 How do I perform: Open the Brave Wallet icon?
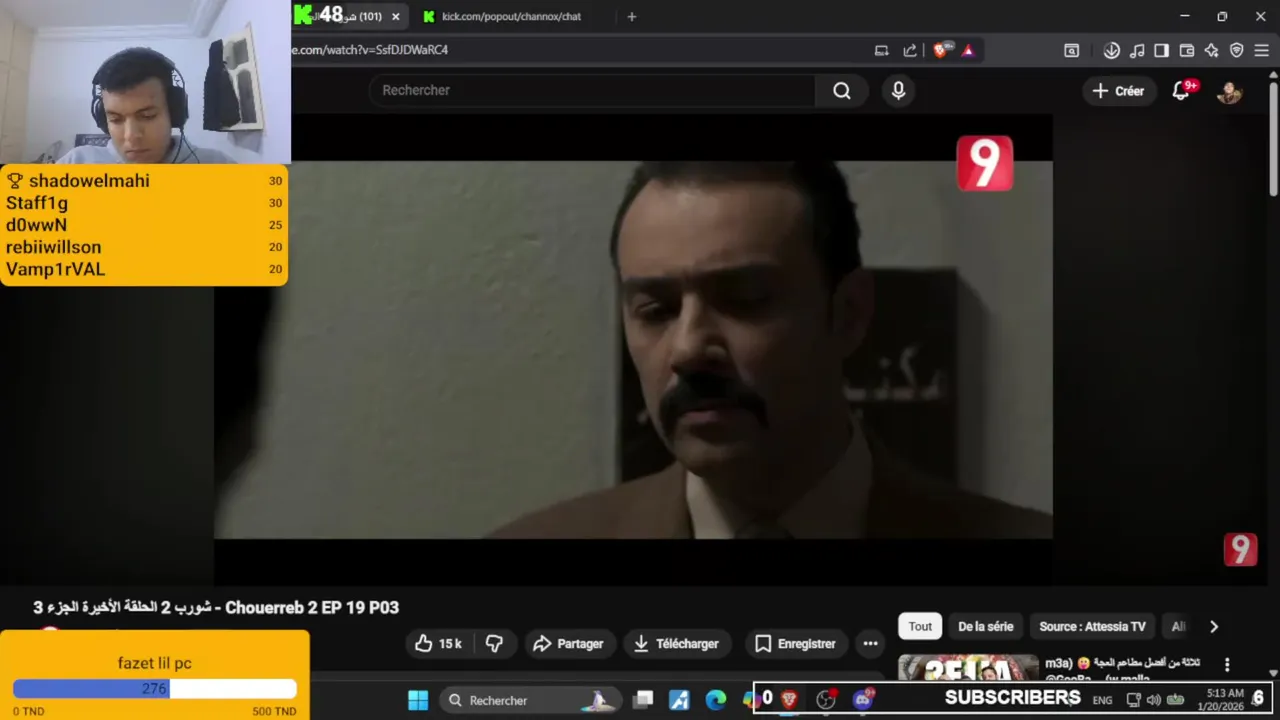(x=1187, y=50)
